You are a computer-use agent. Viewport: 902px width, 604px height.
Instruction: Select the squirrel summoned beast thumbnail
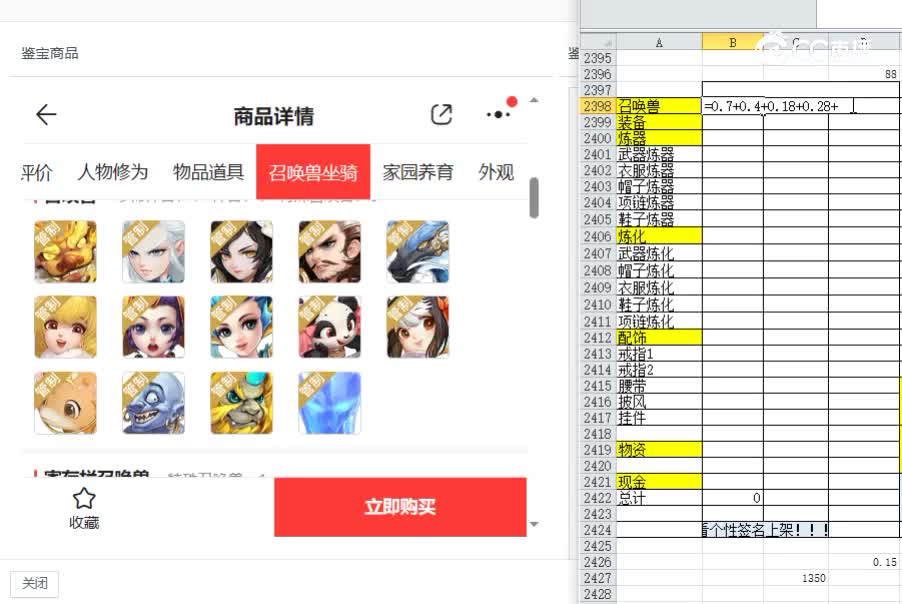(x=65, y=403)
